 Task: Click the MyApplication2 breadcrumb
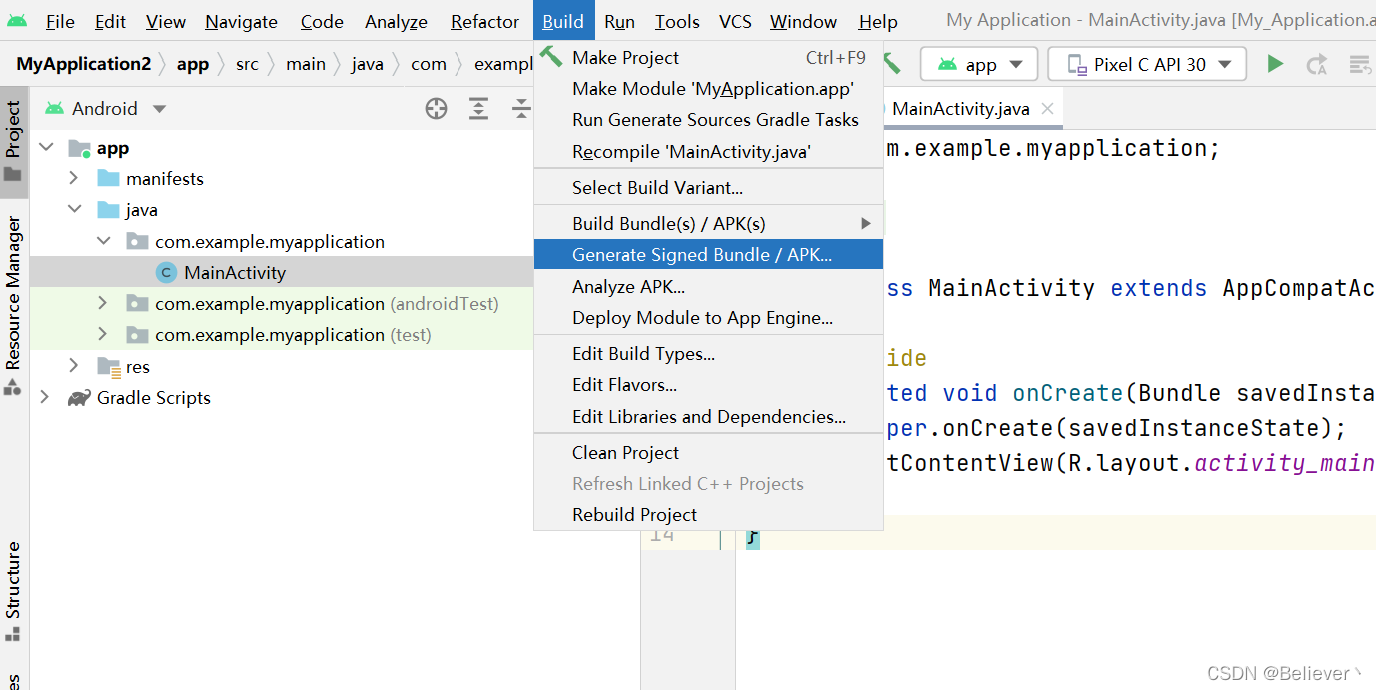[83, 64]
